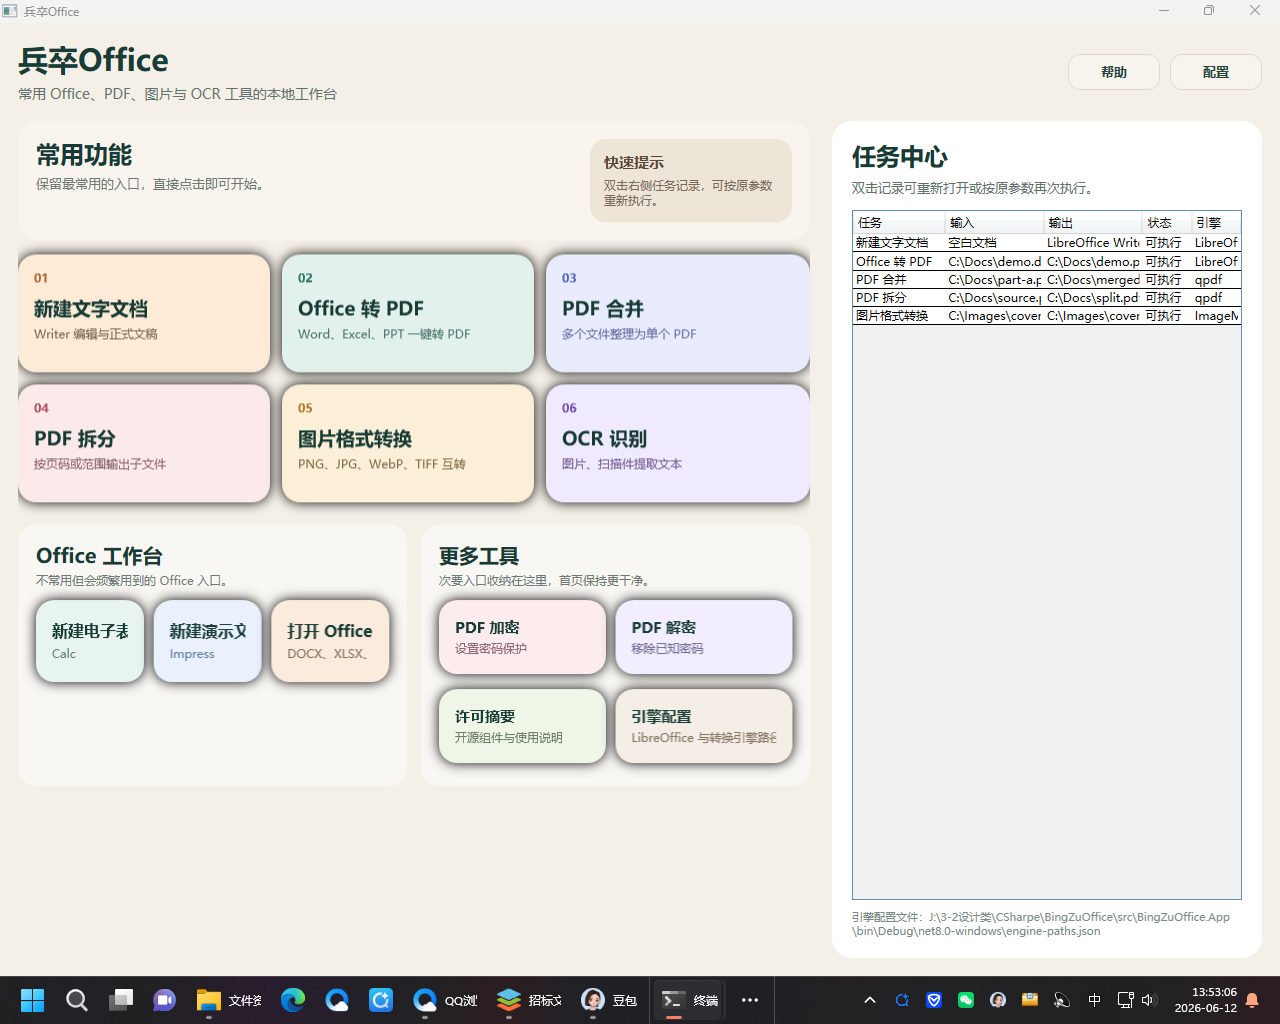
Task: Open the Windows Start menu
Action: [33, 1000]
